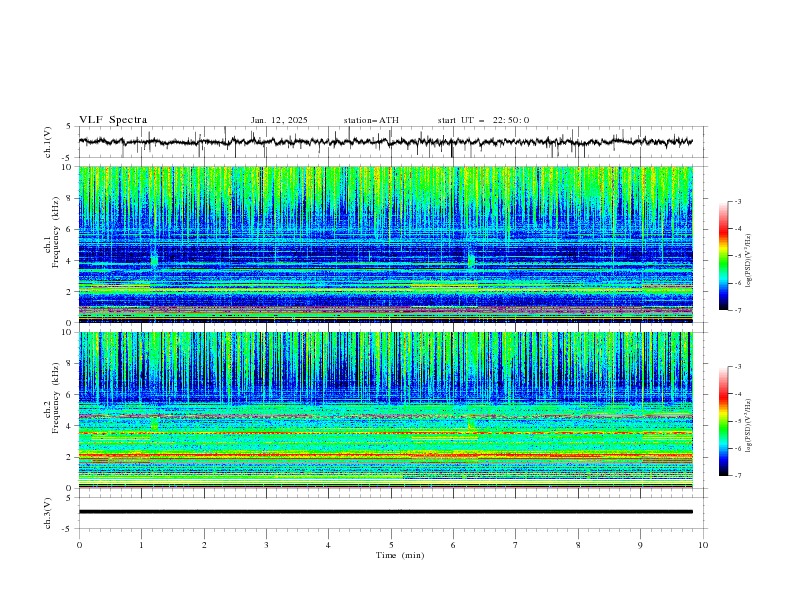Click the ch.1 voltage waveform trace
The width and height of the screenshot is (792, 612).
click(x=386, y=142)
